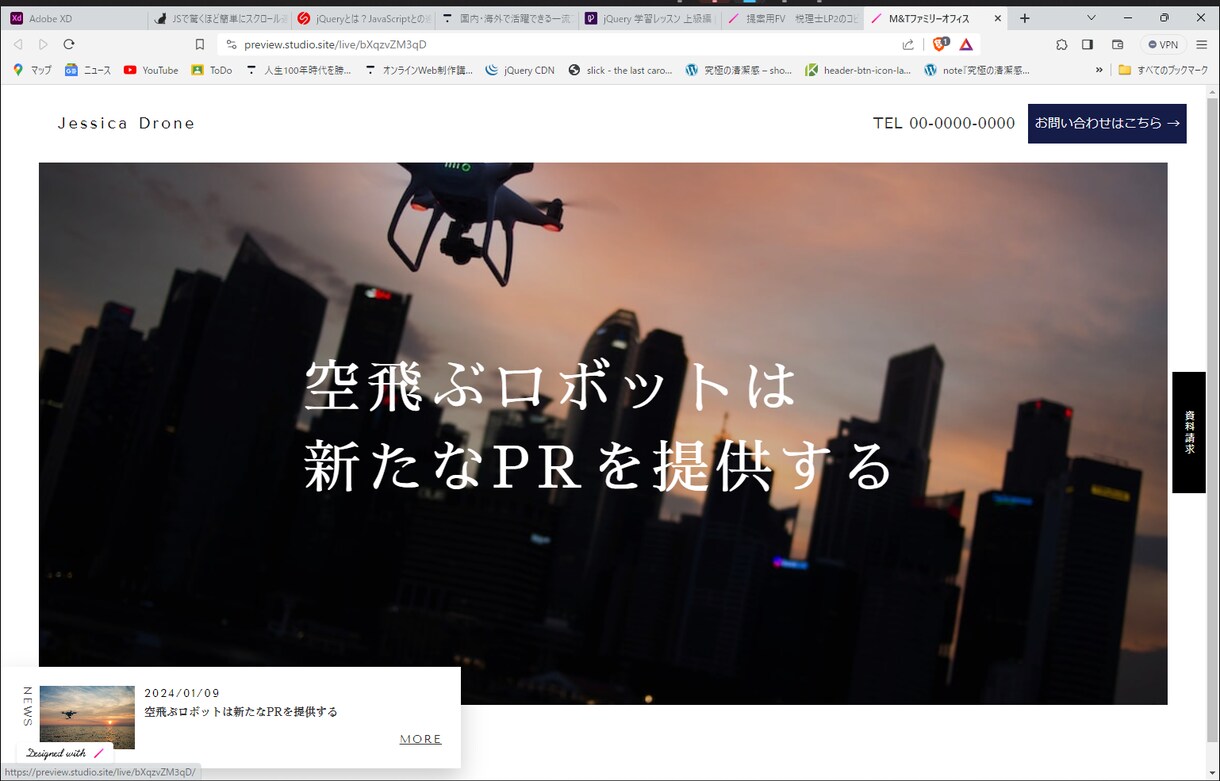View site information icon in address bar
The width and height of the screenshot is (1220, 781).
[231, 45]
